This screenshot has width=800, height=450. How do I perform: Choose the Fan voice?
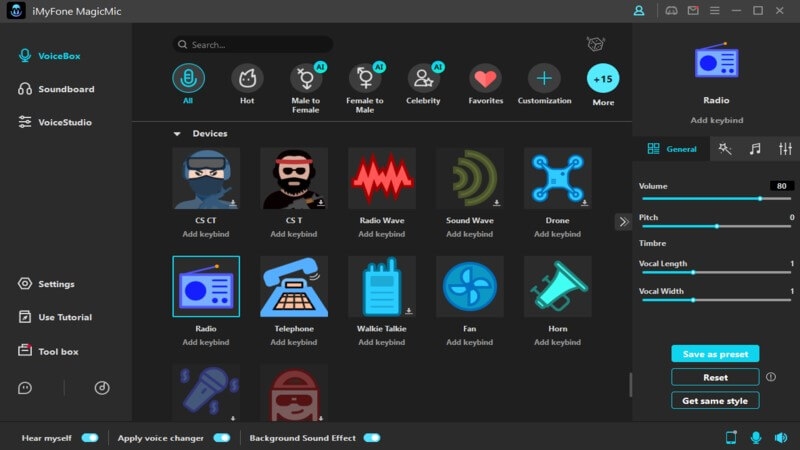(469, 287)
